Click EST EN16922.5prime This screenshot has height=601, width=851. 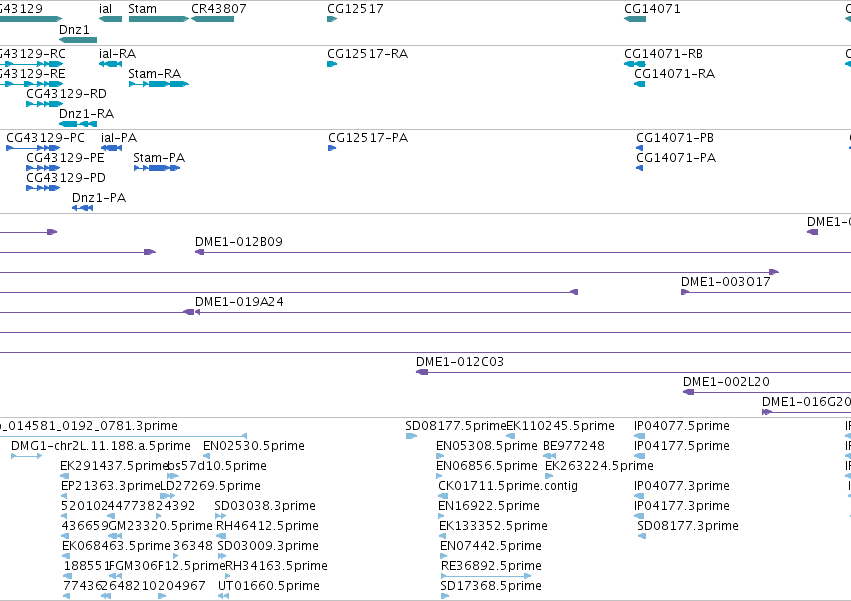(489, 506)
